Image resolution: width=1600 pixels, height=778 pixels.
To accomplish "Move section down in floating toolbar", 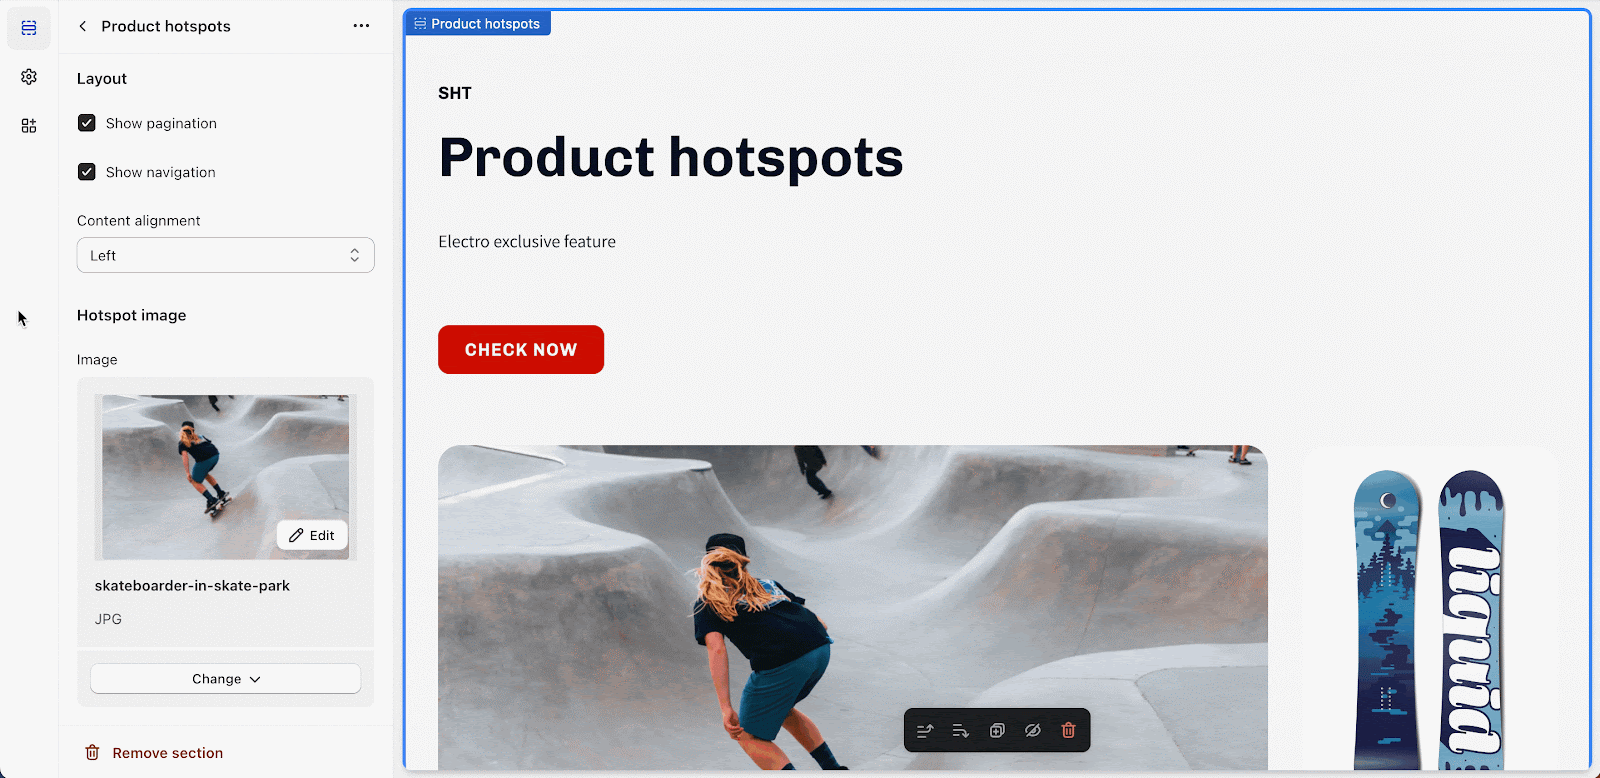I will pyautogui.click(x=961, y=731).
